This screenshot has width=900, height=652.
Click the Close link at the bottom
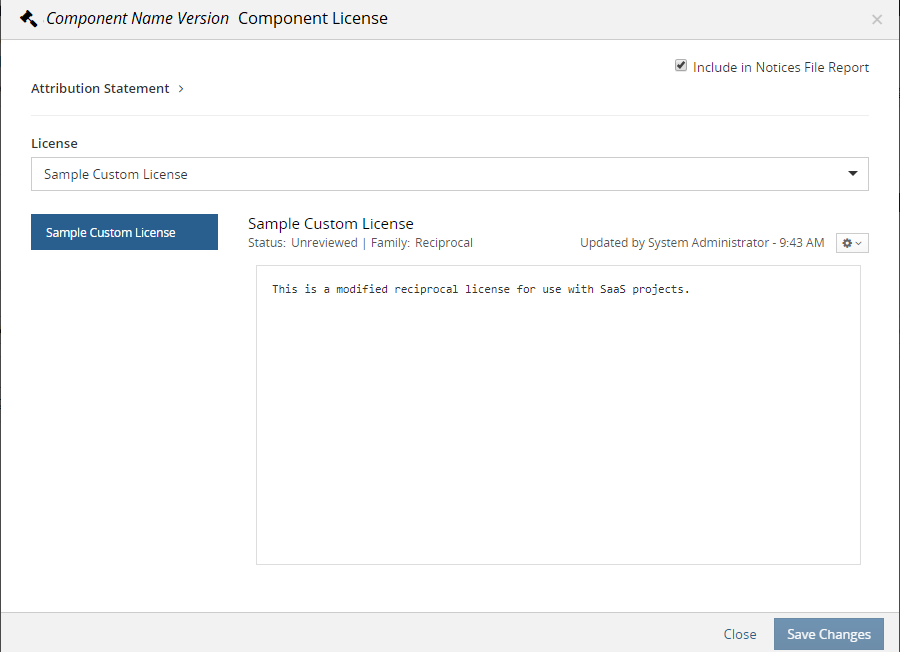coord(740,634)
